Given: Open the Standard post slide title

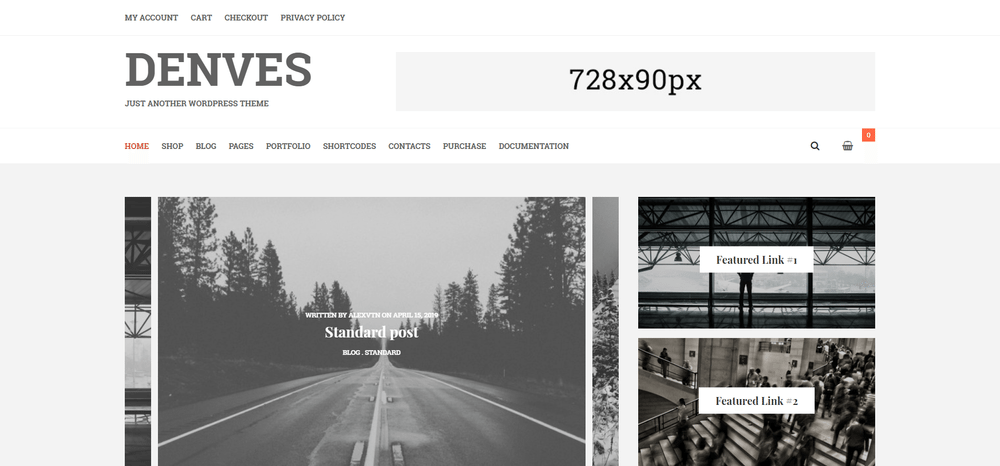Looking at the screenshot, I should pos(371,332).
